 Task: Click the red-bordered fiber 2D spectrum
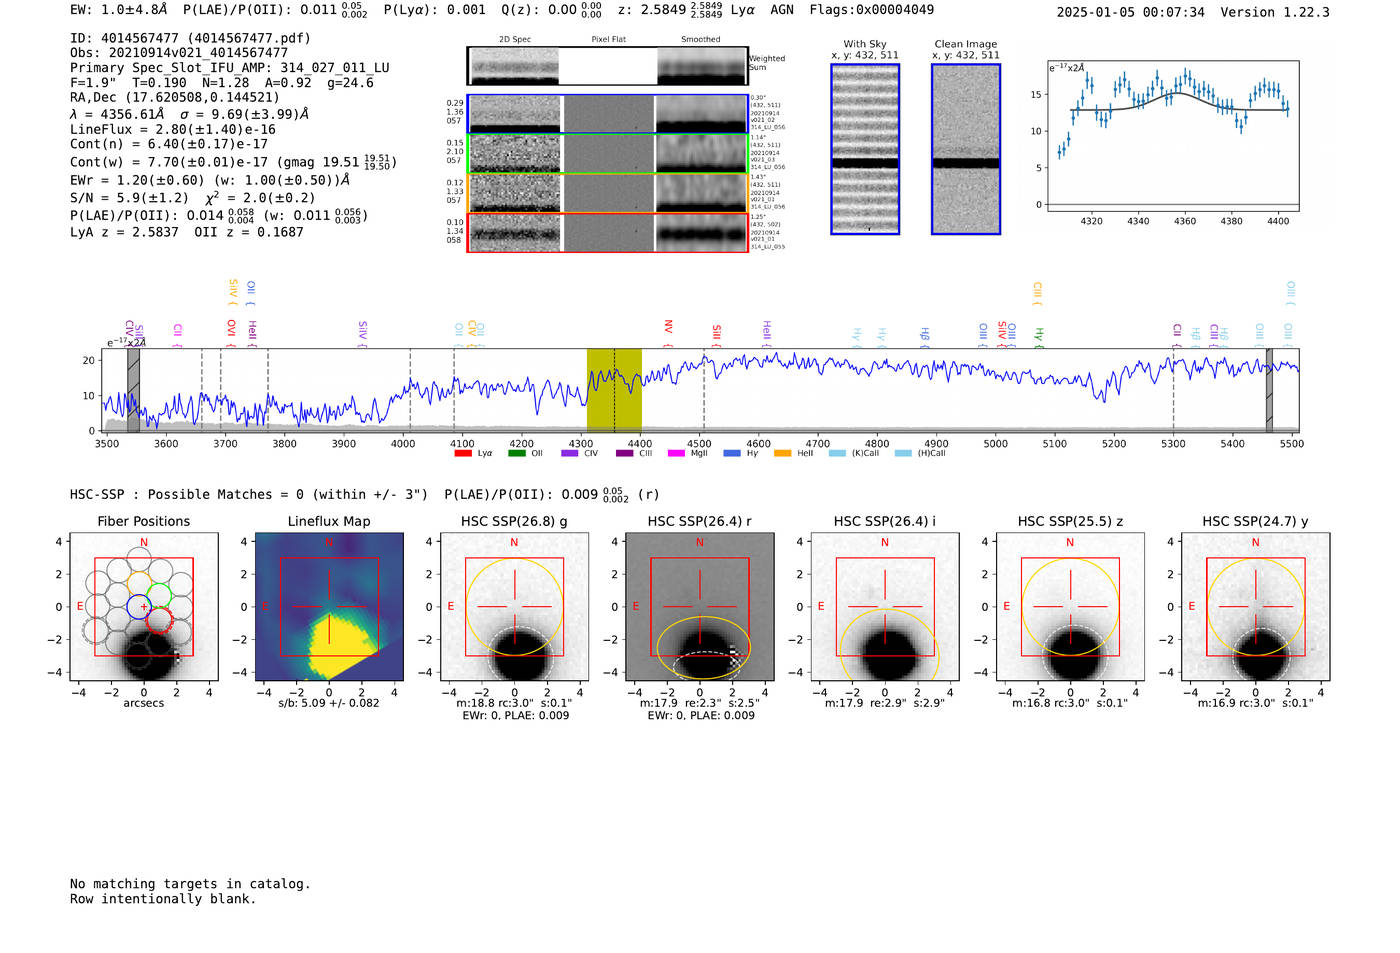click(x=607, y=232)
